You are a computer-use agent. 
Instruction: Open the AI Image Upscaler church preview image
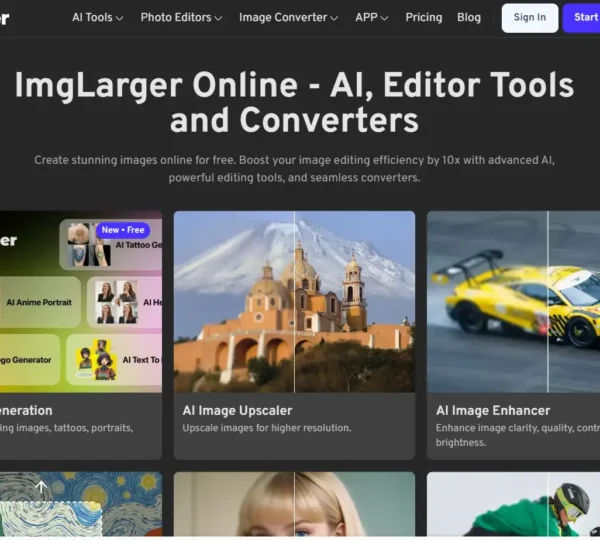[294, 302]
